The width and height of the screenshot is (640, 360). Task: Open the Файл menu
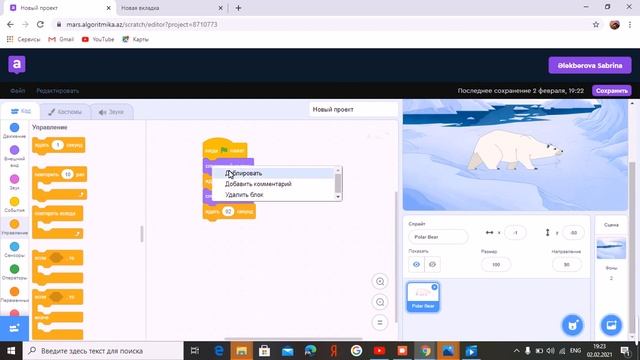point(18,91)
